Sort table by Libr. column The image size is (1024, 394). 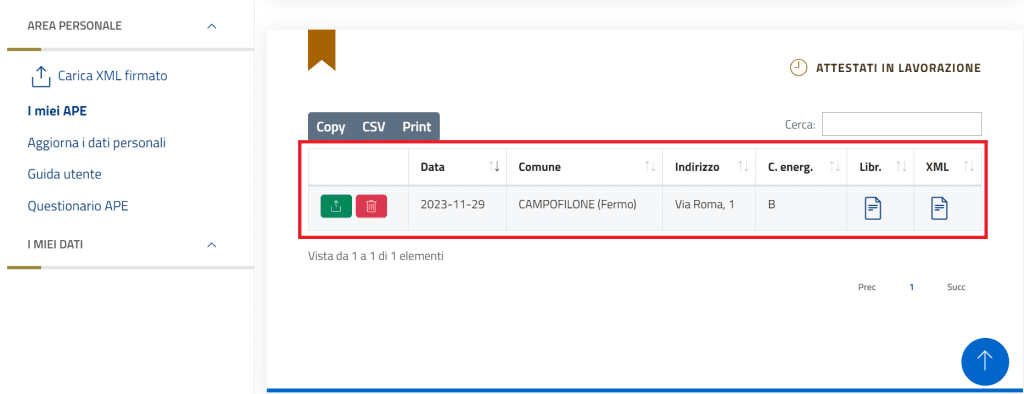coord(880,167)
